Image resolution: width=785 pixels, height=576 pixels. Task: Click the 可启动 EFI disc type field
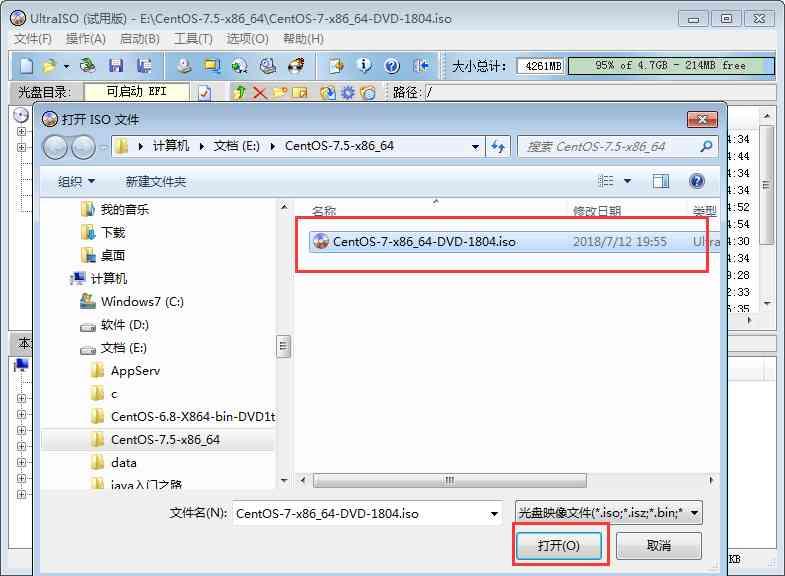137,92
